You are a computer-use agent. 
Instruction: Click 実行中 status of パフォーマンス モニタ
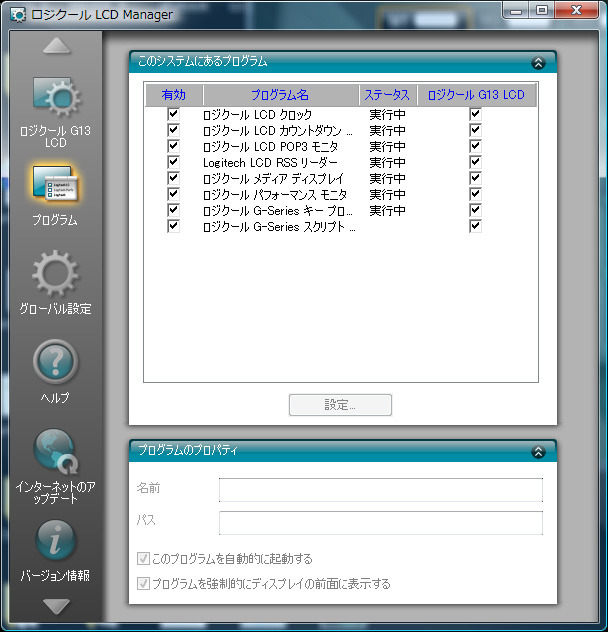(x=387, y=195)
